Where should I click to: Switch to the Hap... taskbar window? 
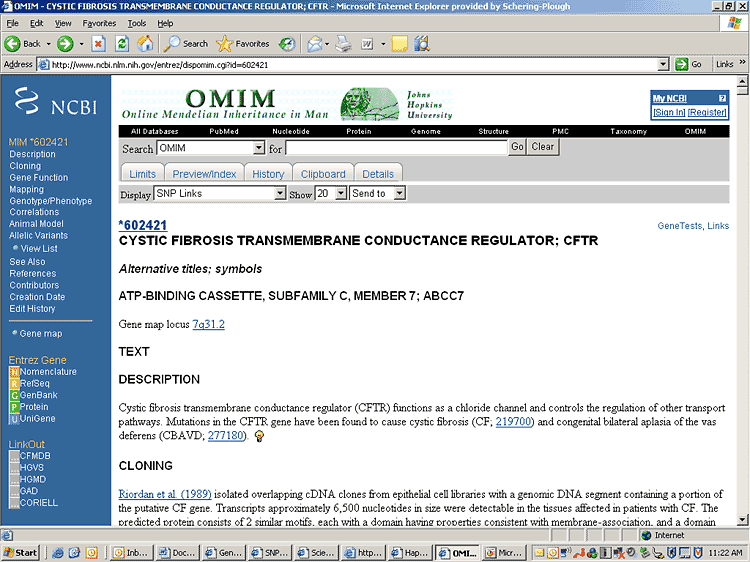click(410, 553)
